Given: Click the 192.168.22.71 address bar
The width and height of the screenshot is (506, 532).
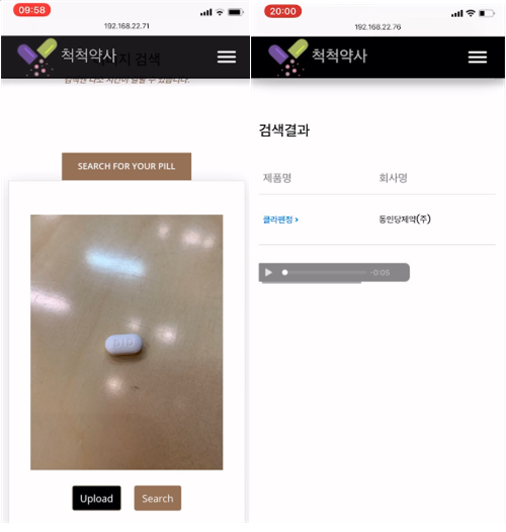Looking at the screenshot, I should coord(127,26).
